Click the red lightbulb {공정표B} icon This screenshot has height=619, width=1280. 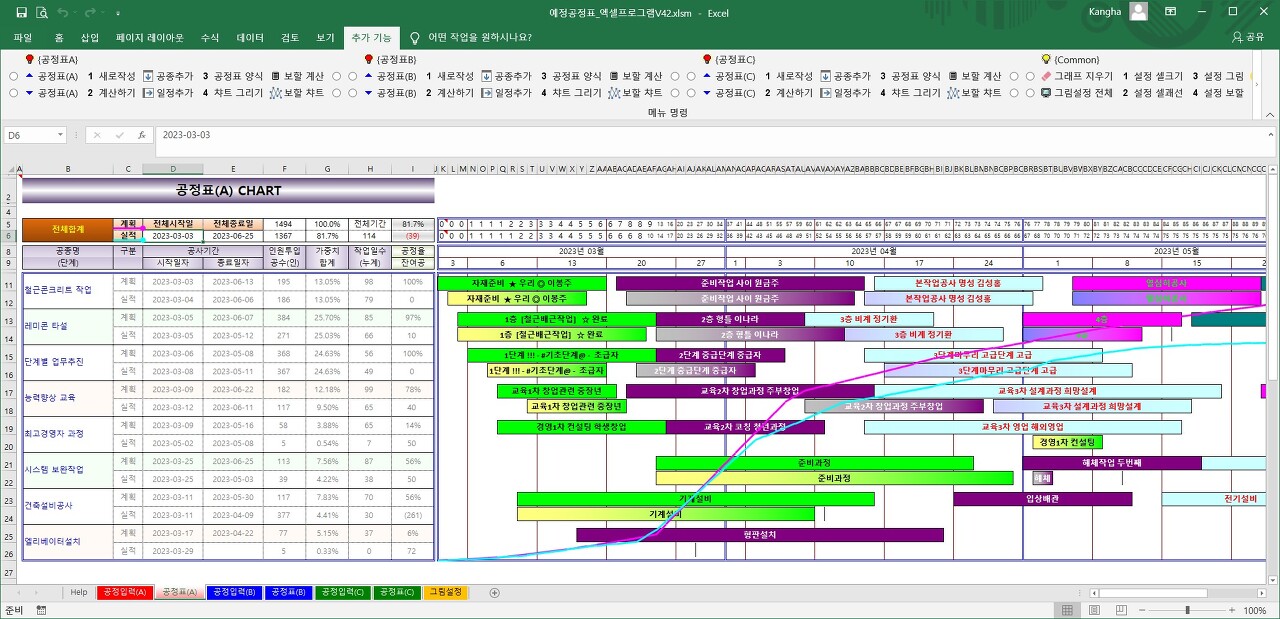click(368, 60)
